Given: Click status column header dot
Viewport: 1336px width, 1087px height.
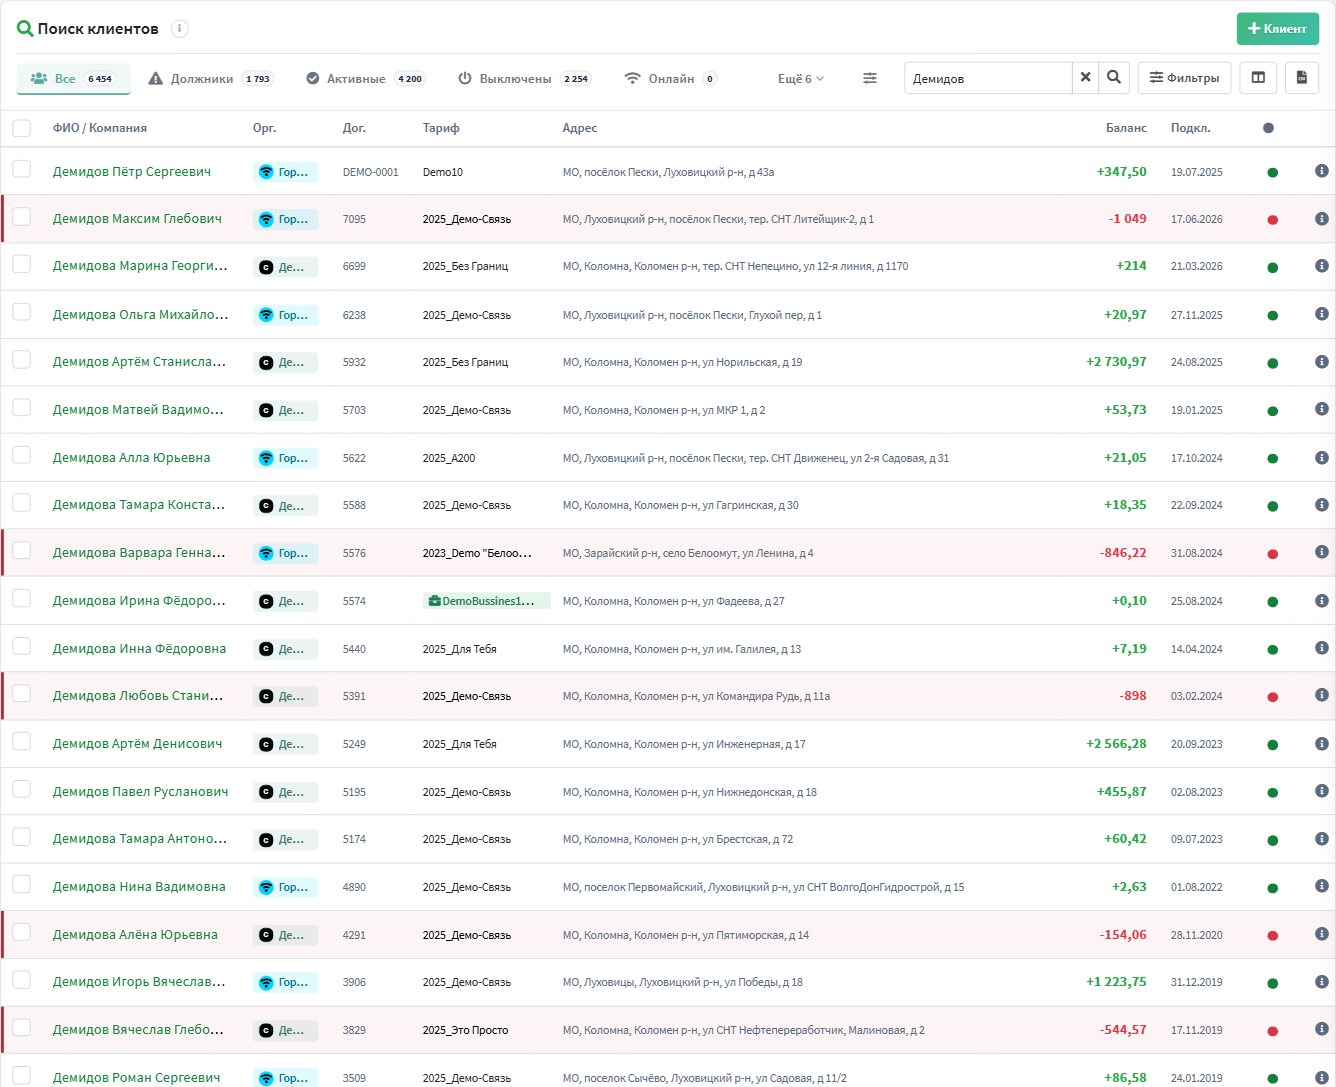Looking at the screenshot, I should 1269,128.
